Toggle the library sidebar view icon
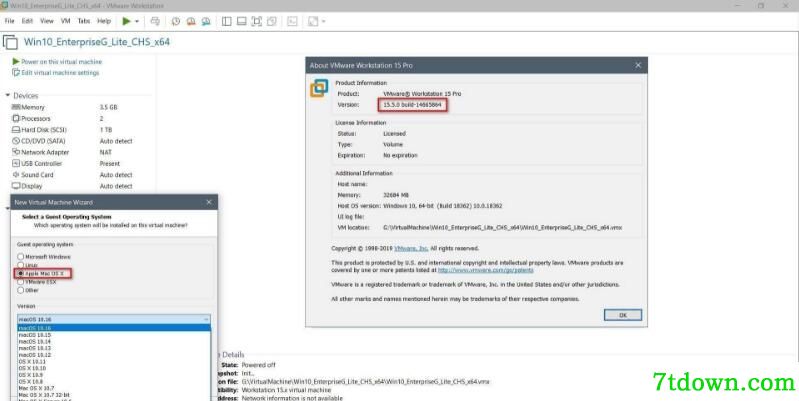 226,21
